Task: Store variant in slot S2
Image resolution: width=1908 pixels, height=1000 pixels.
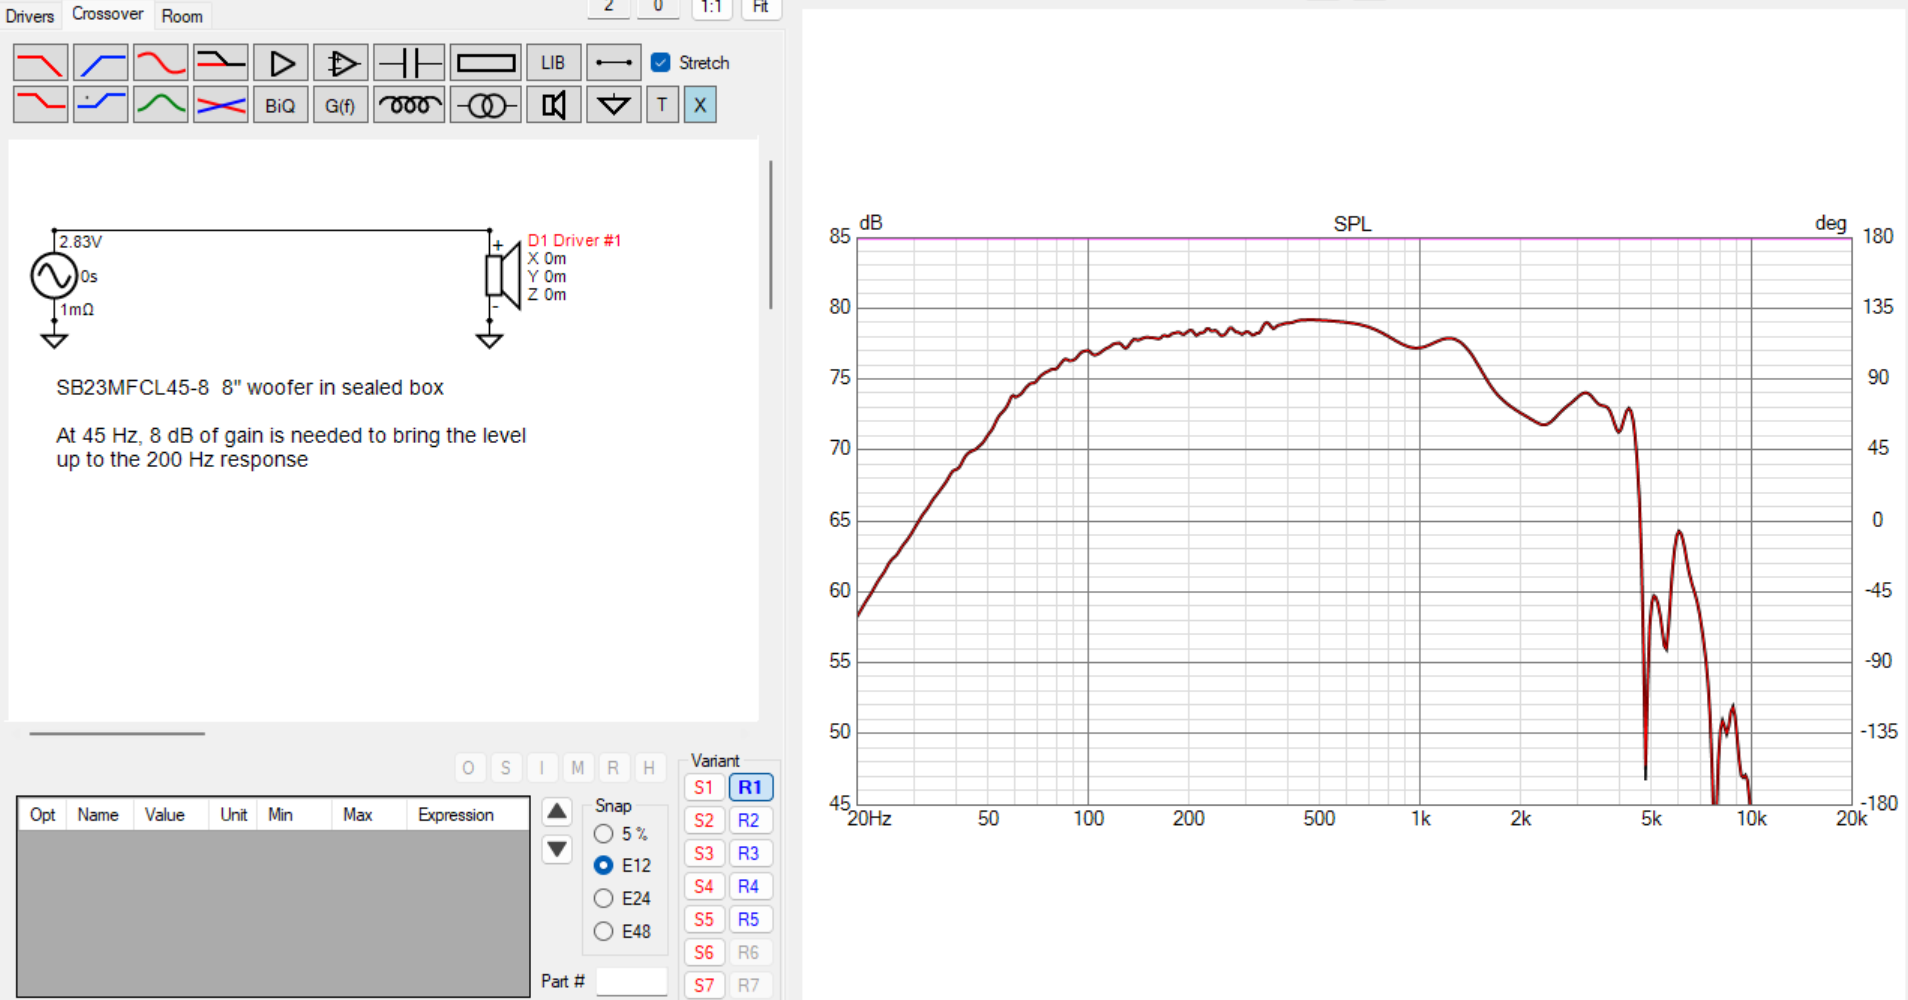Action: pyautogui.click(x=704, y=820)
